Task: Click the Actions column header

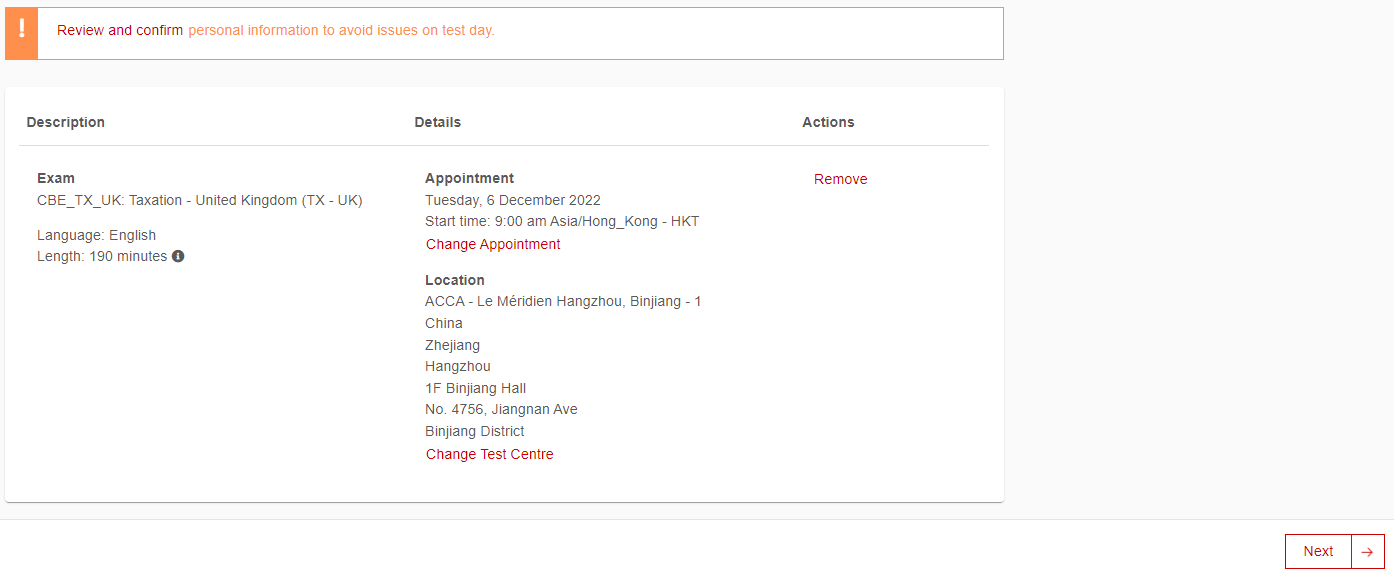Action: click(x=828, y=122)
